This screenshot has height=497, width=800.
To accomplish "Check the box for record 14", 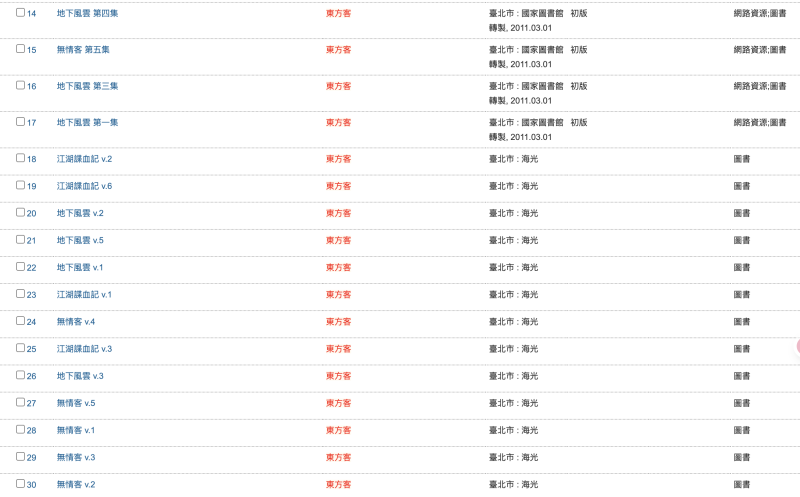I will pyautogui.click(x=20, y=13).
